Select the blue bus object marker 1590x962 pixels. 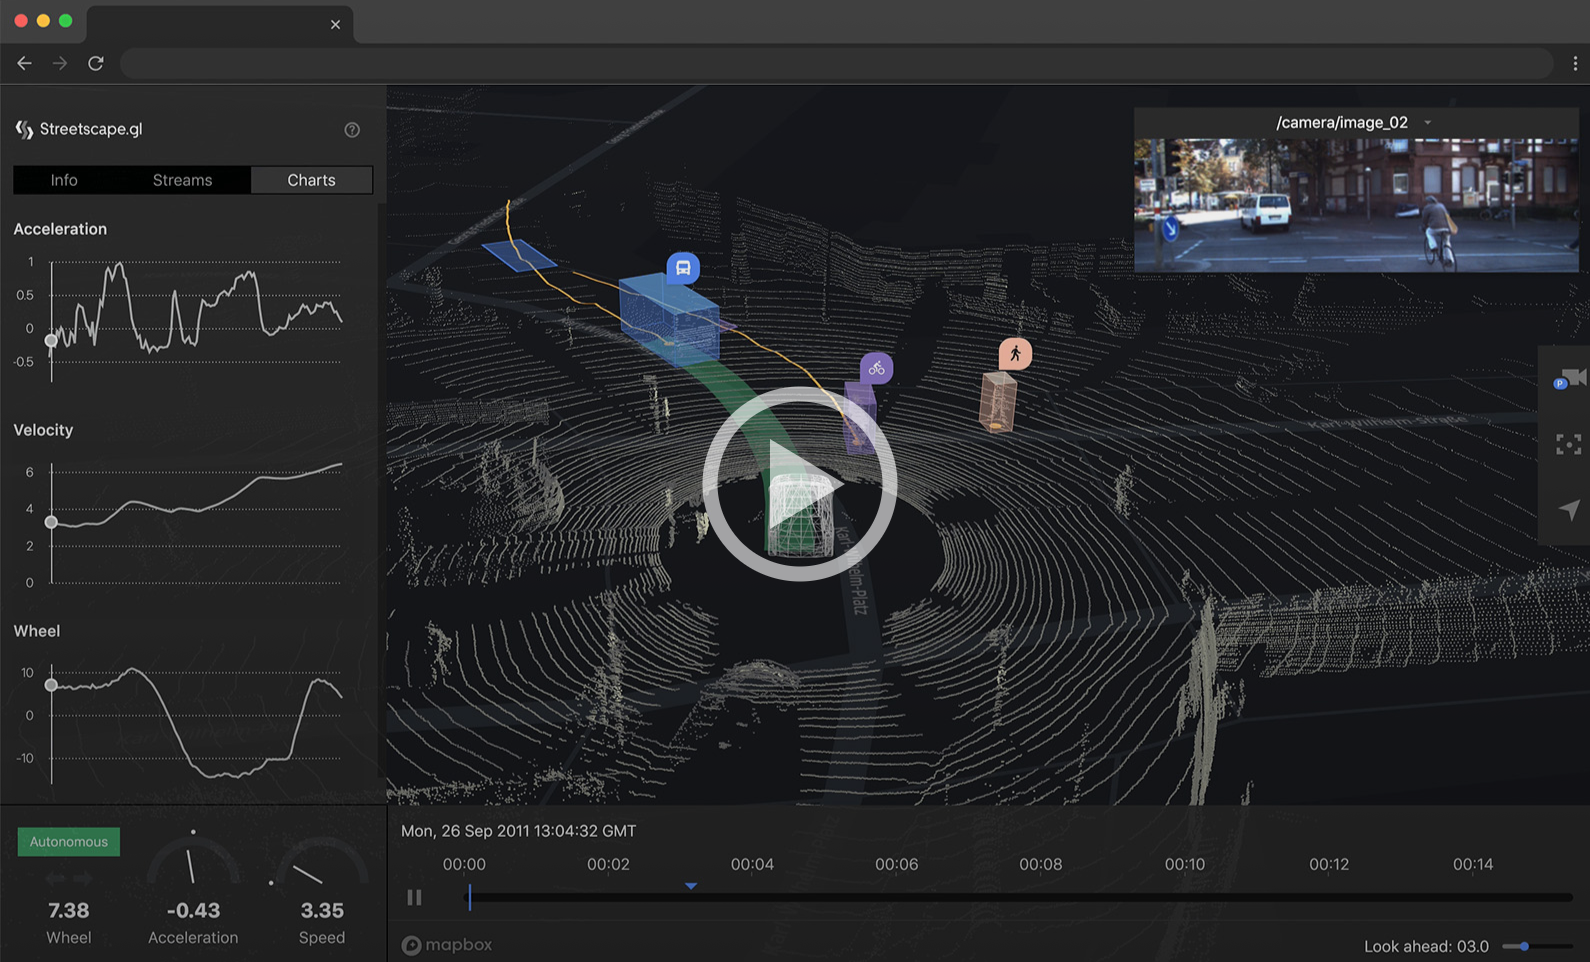683,268
